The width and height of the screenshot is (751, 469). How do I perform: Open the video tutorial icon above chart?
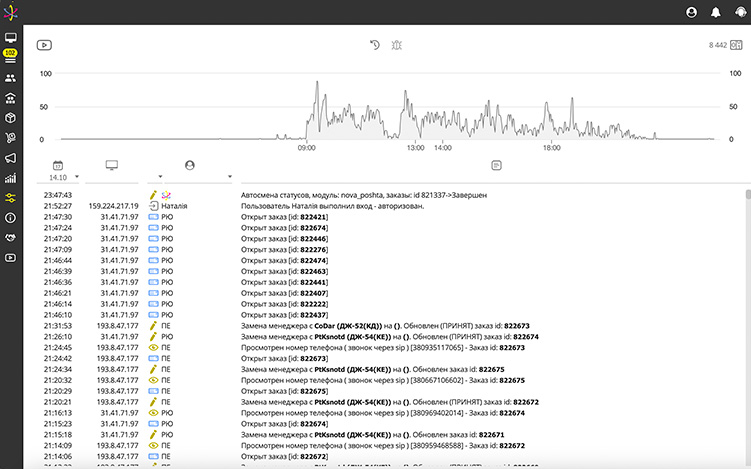(x=43, y=45)
